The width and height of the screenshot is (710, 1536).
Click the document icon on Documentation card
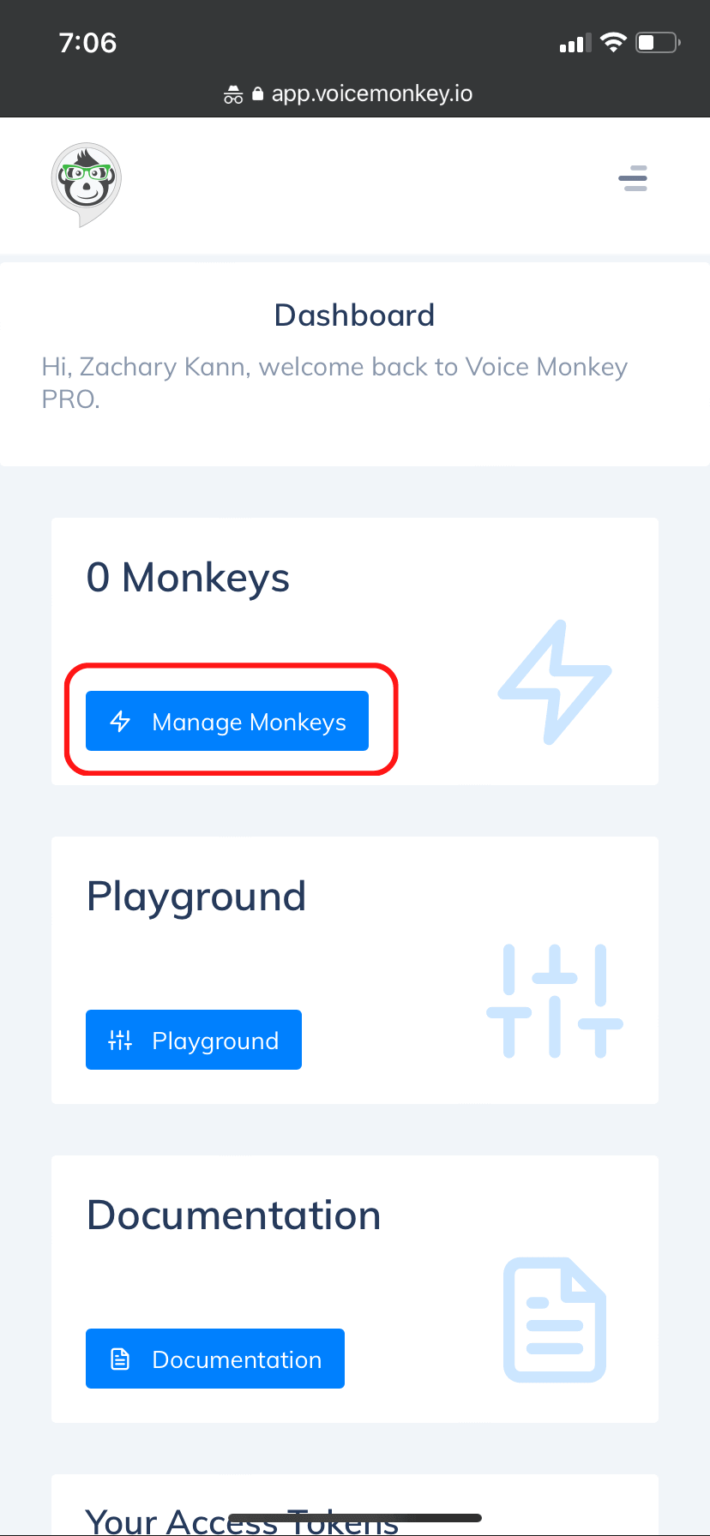pos(555,1319)
